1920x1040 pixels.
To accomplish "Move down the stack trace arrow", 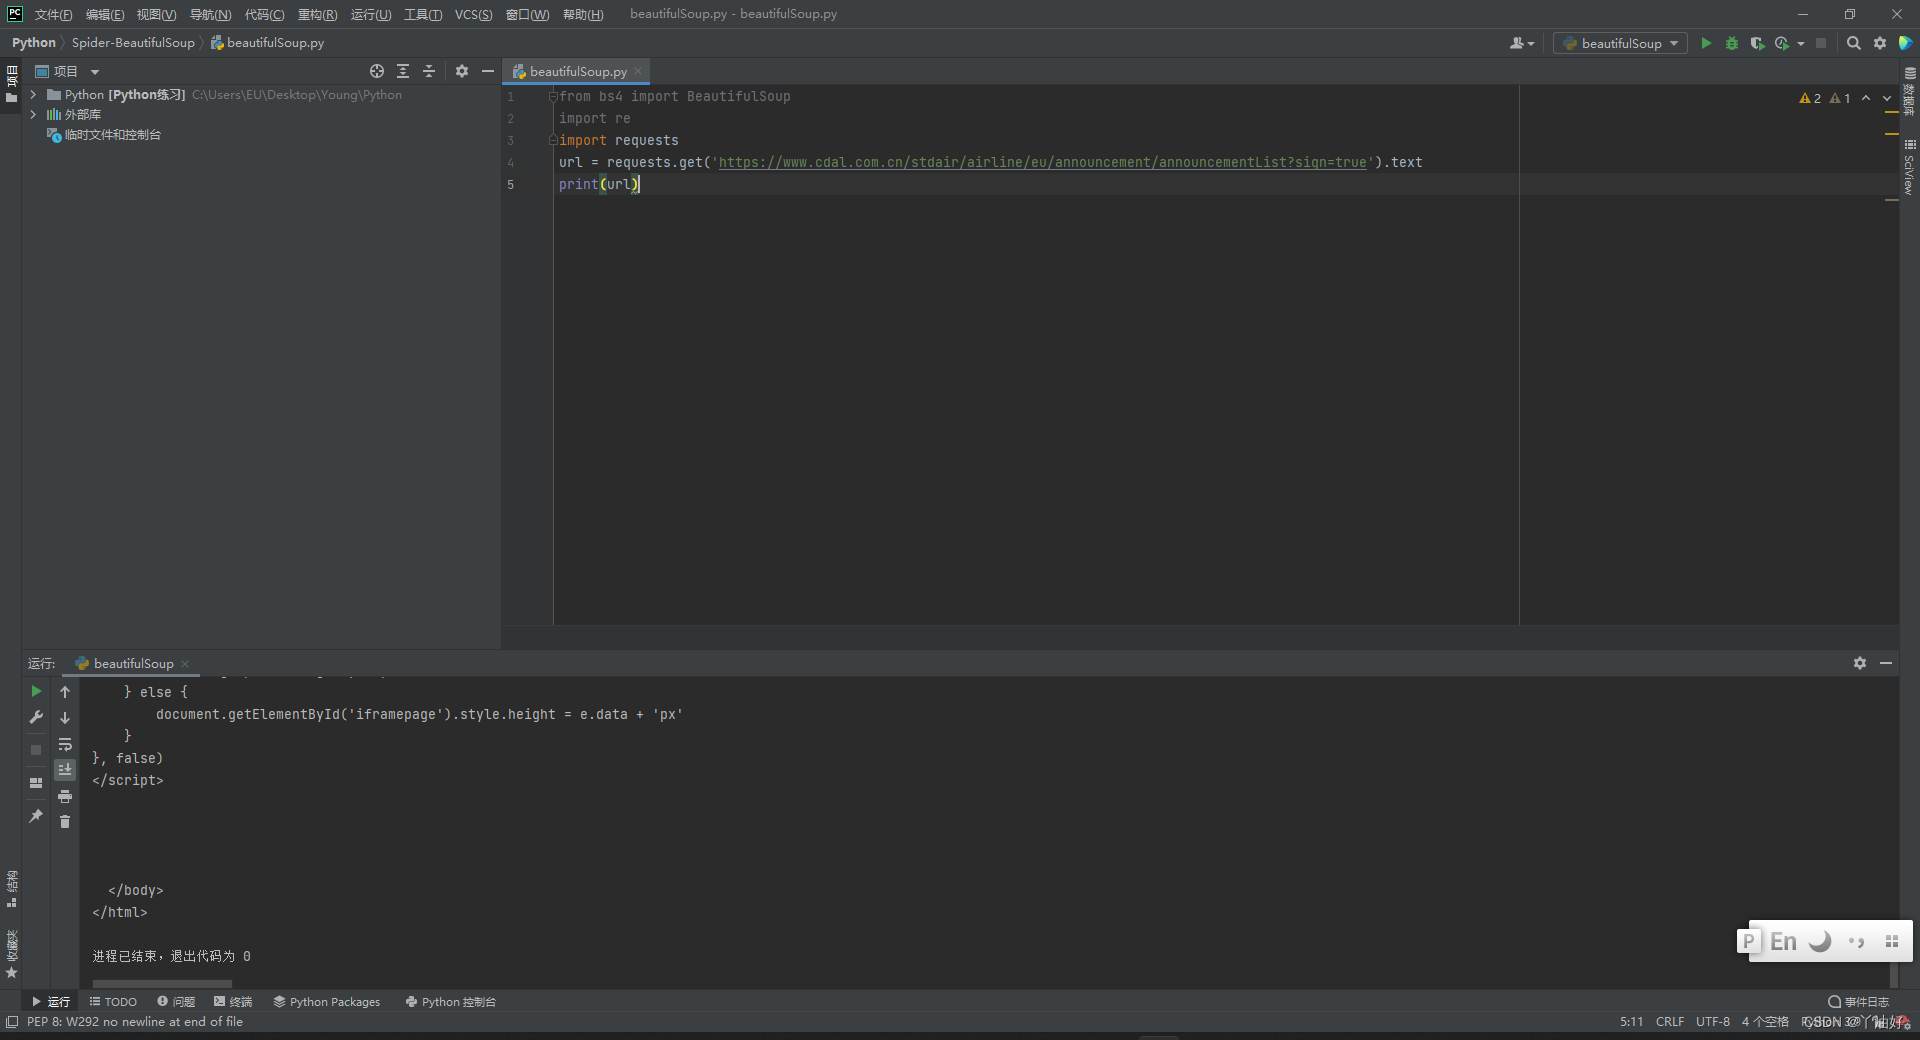I will (65, 718).
